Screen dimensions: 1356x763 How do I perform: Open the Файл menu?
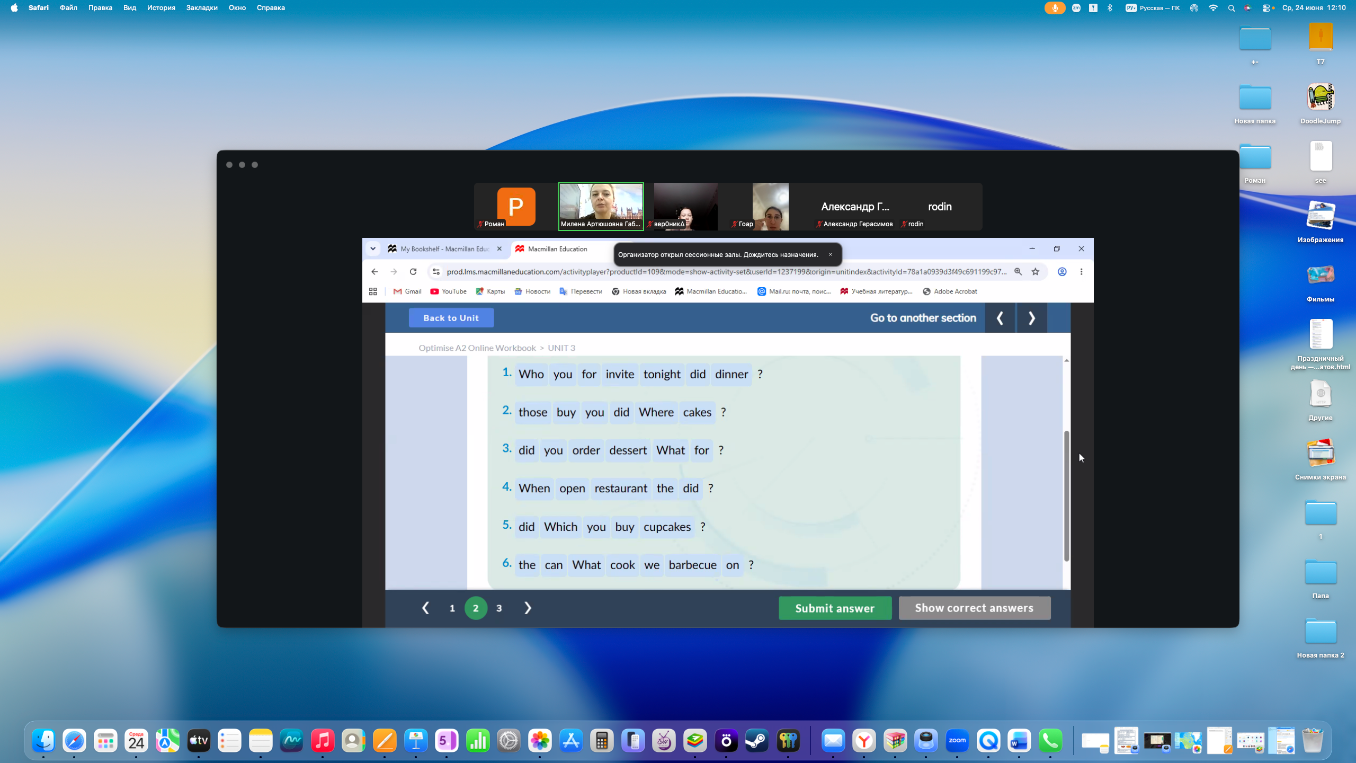point(69,7)
